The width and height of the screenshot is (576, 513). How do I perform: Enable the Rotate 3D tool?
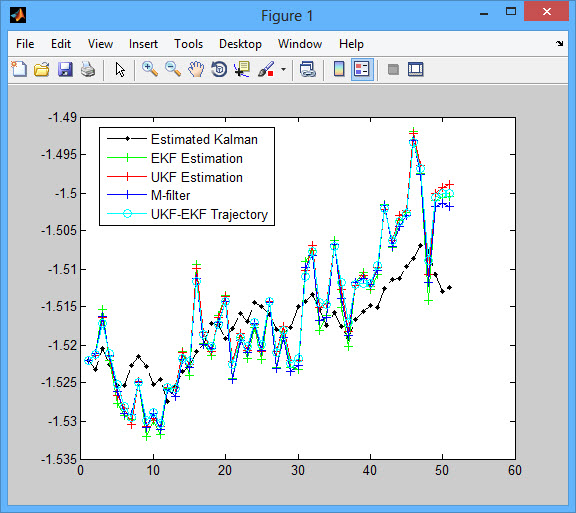click(219, 69)
